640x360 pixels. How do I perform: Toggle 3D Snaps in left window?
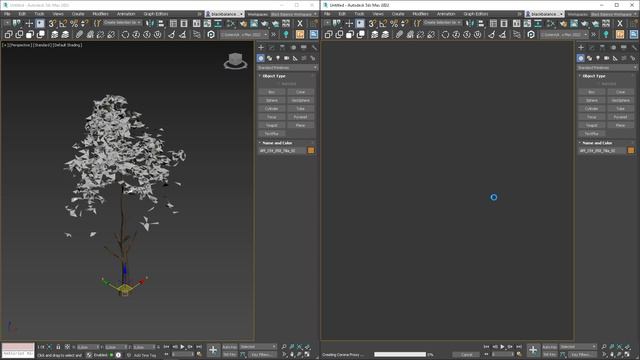click(x=52, y=24)
